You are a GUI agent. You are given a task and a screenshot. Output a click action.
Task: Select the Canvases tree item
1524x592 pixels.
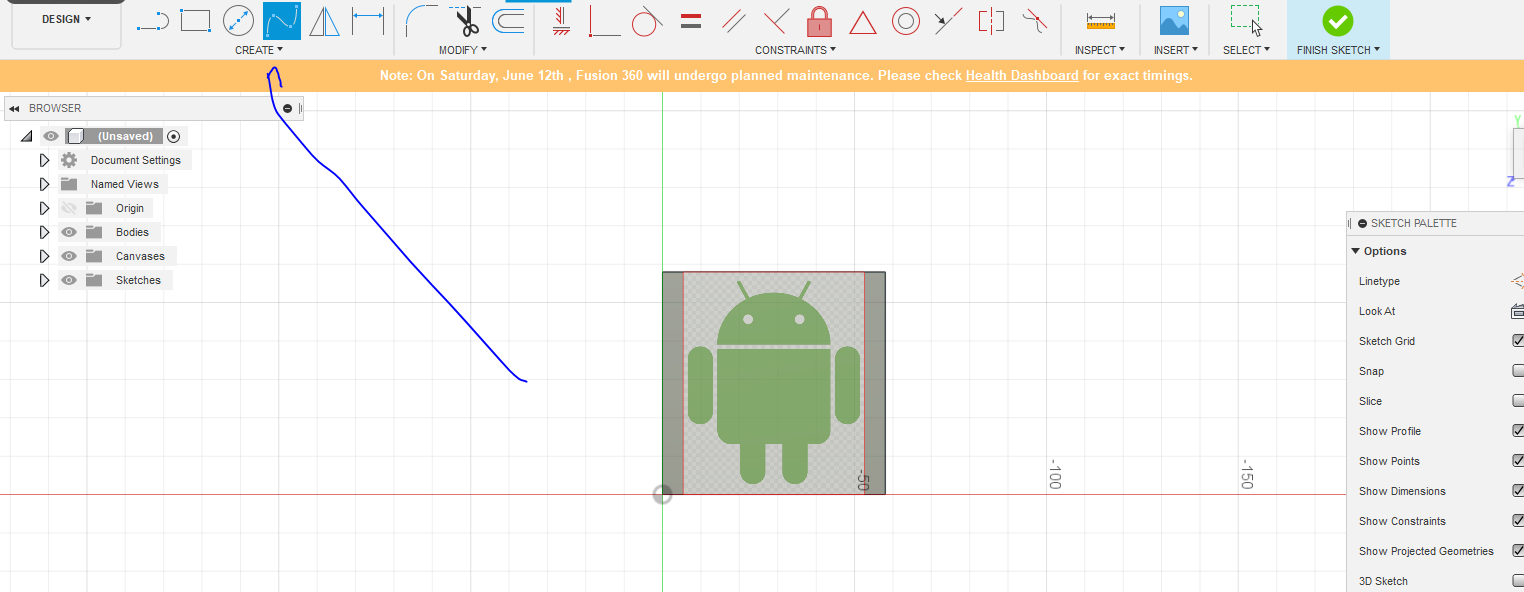click(140, 256)
